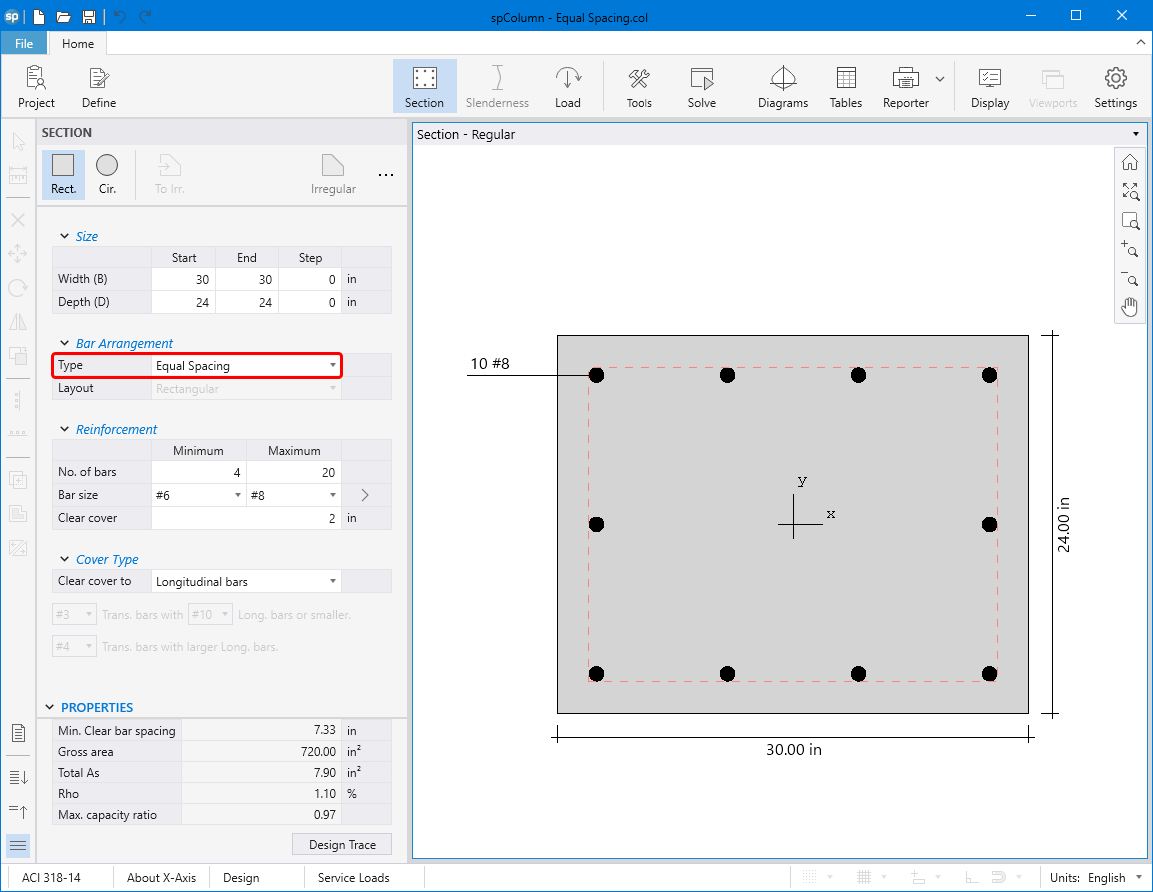Collapse the Size section

tap(64, 237)
